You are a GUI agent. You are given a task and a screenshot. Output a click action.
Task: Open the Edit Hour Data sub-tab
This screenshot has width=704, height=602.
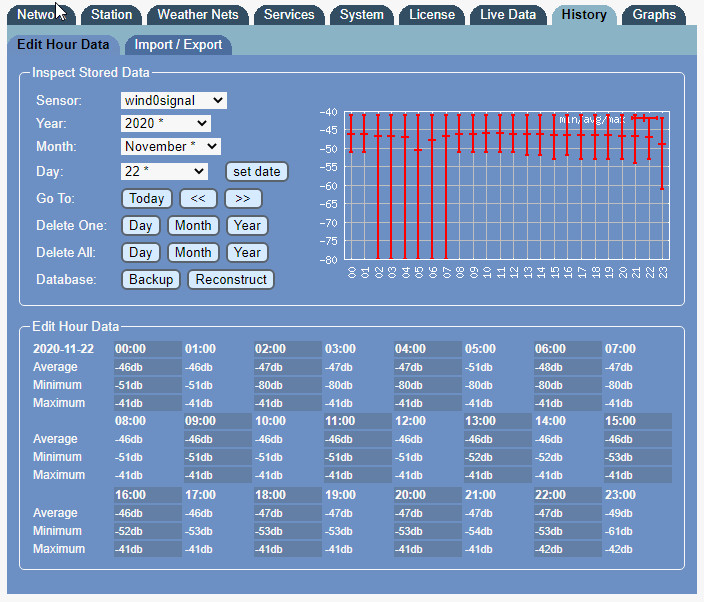(x=63, y=44)
